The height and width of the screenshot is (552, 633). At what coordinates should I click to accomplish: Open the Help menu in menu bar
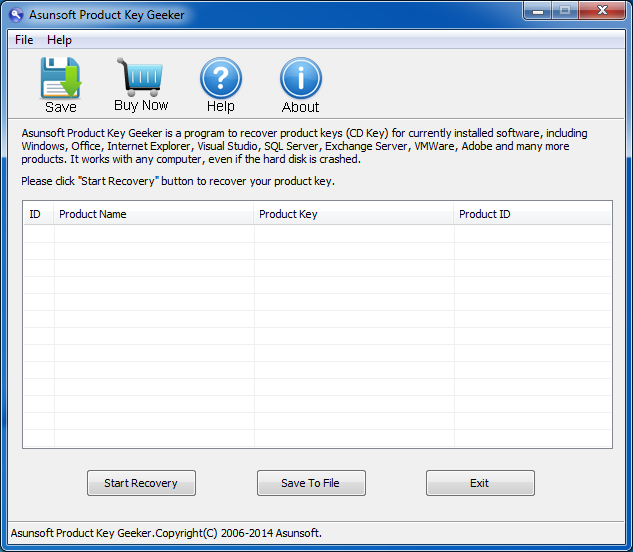59,40
